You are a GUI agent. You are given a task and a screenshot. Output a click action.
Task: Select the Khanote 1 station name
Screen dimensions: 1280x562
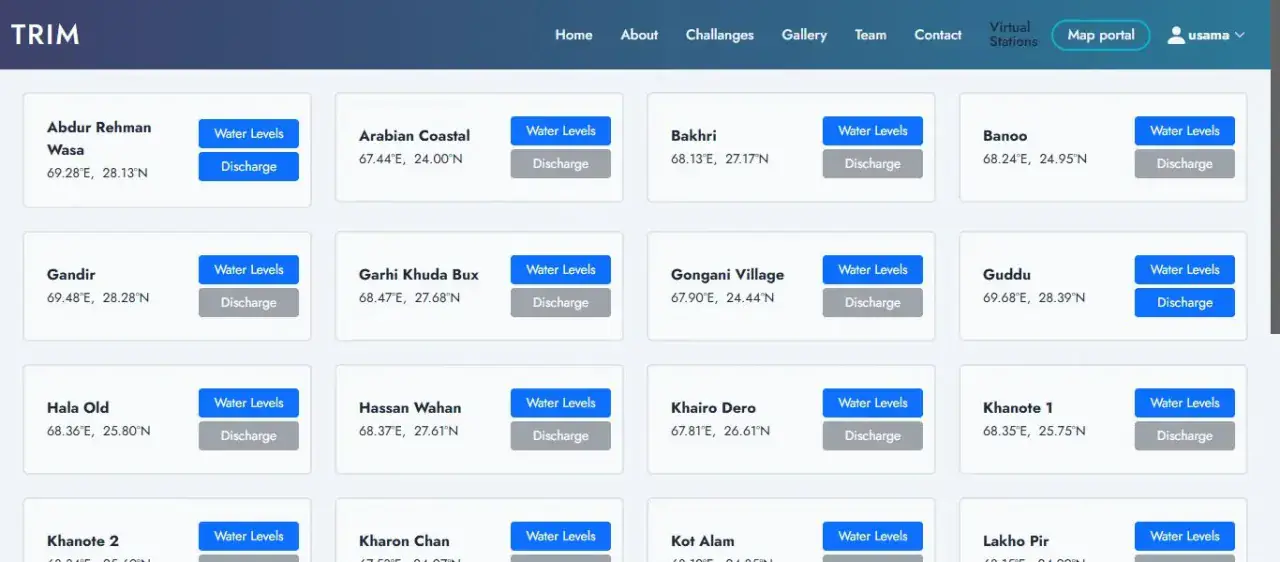pos(1018,408)
